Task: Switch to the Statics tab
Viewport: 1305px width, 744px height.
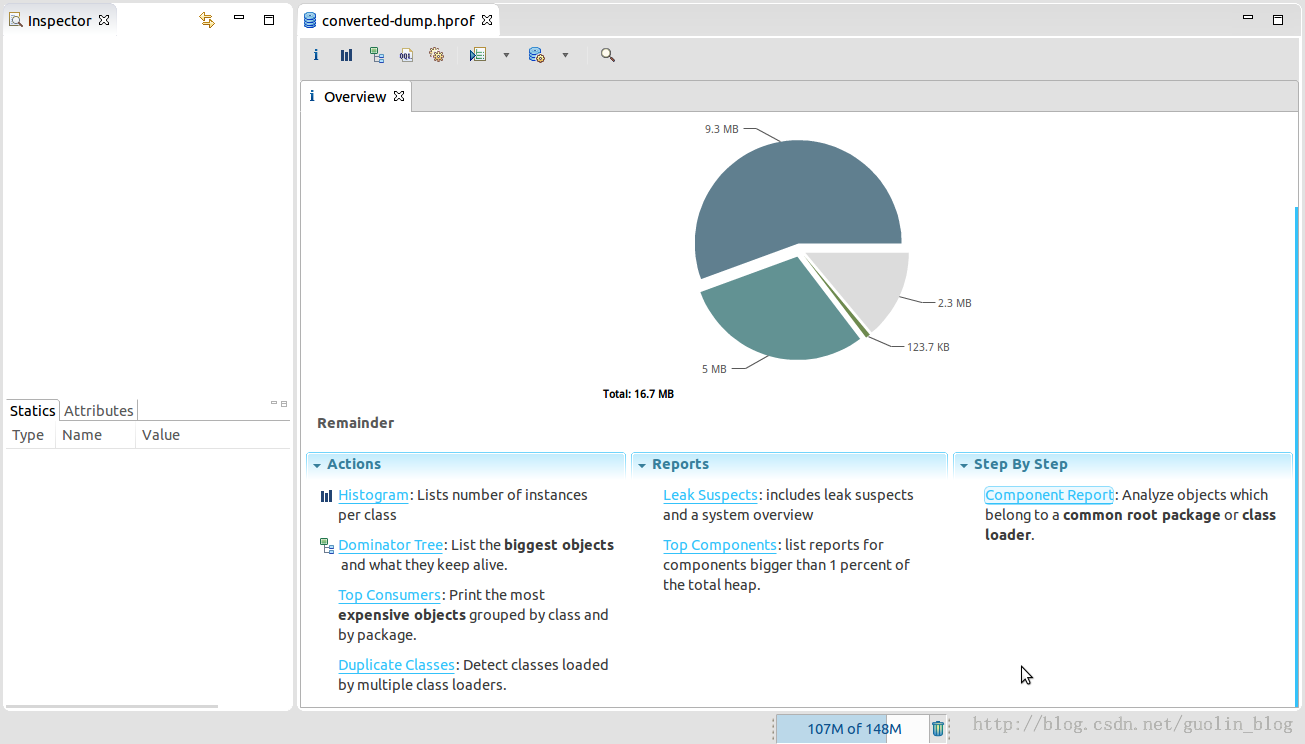Action: point(33,410)
